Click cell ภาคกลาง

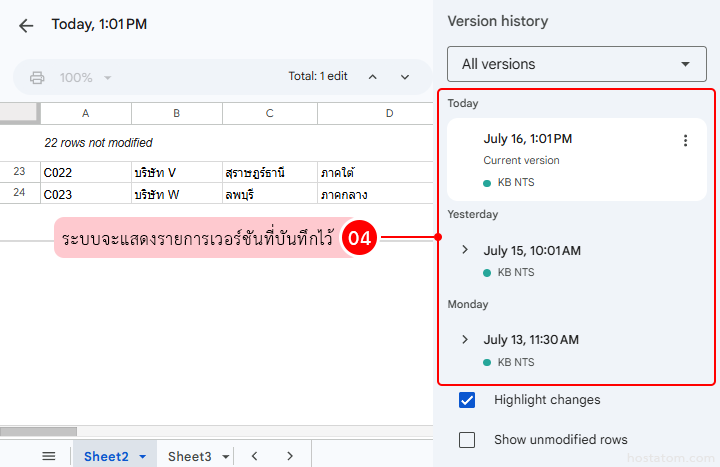tap(376, 194)
